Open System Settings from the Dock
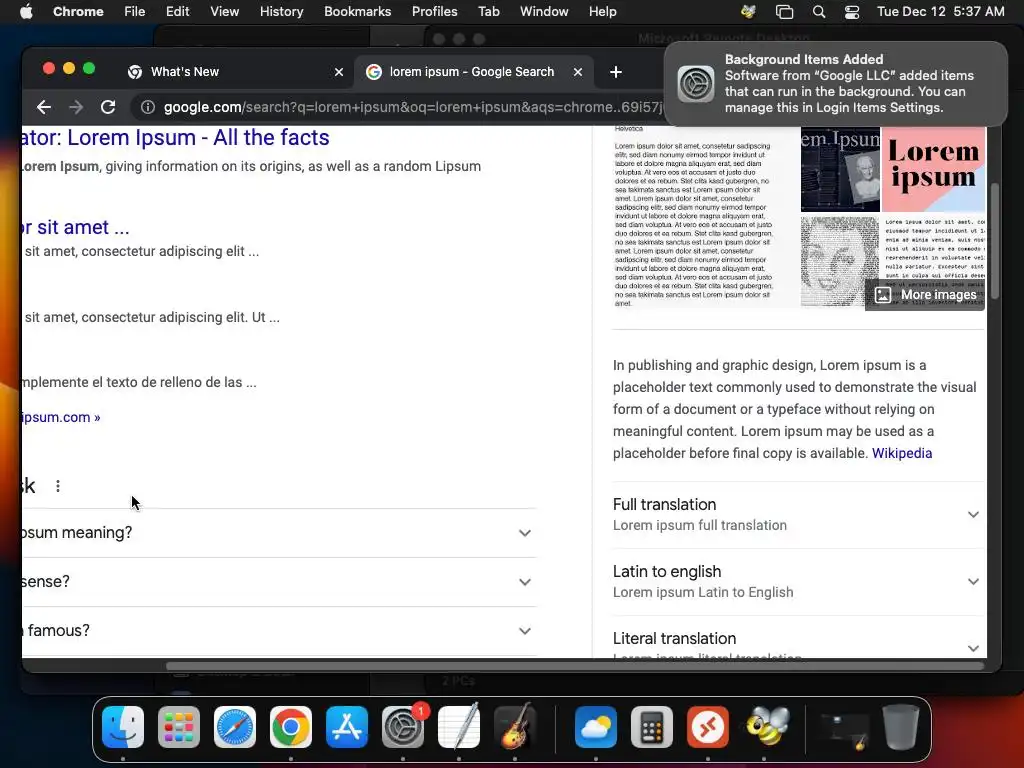 [403, 727]
